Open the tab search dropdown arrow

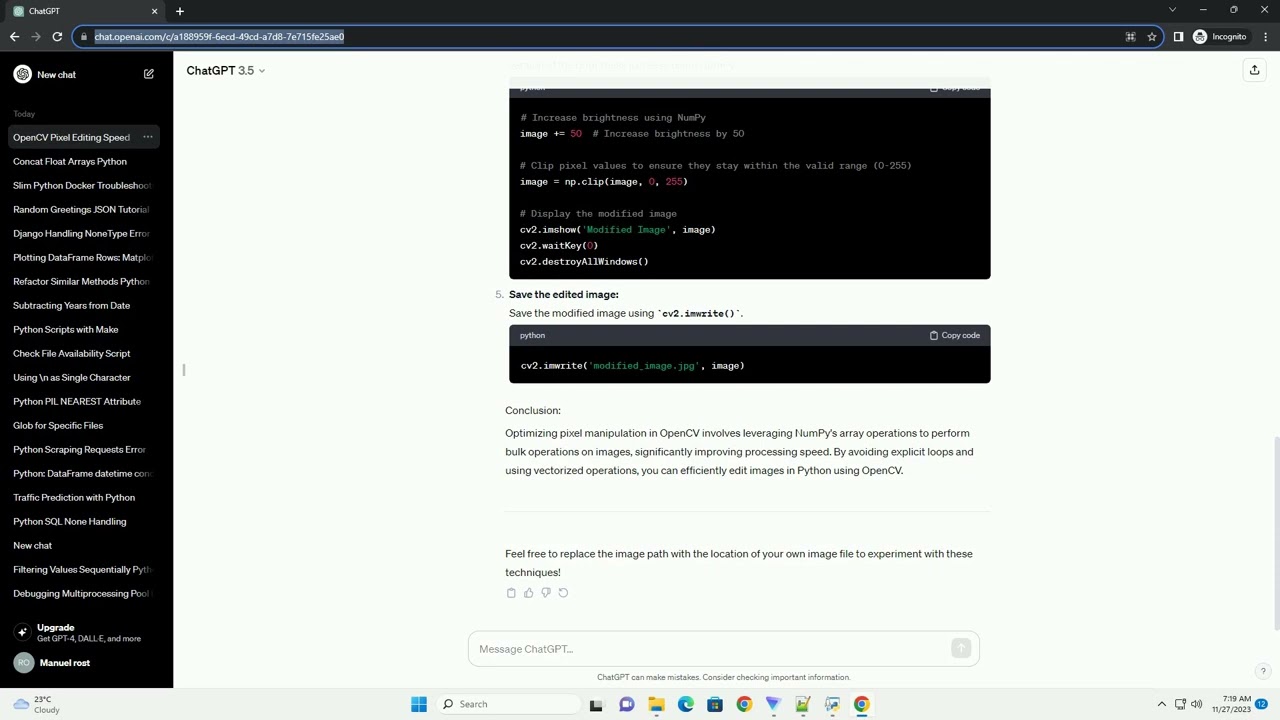(1172, 10)
